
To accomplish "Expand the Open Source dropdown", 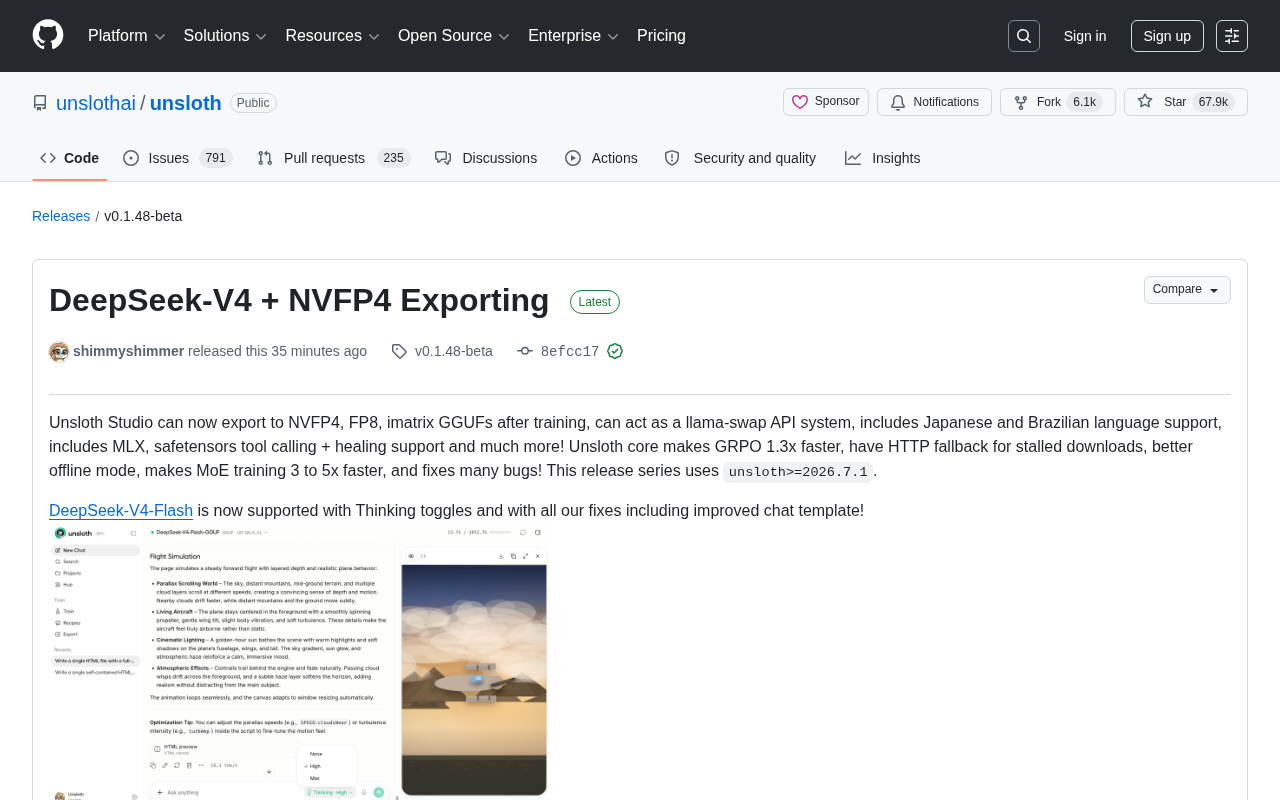I will [x=454, y=36].
